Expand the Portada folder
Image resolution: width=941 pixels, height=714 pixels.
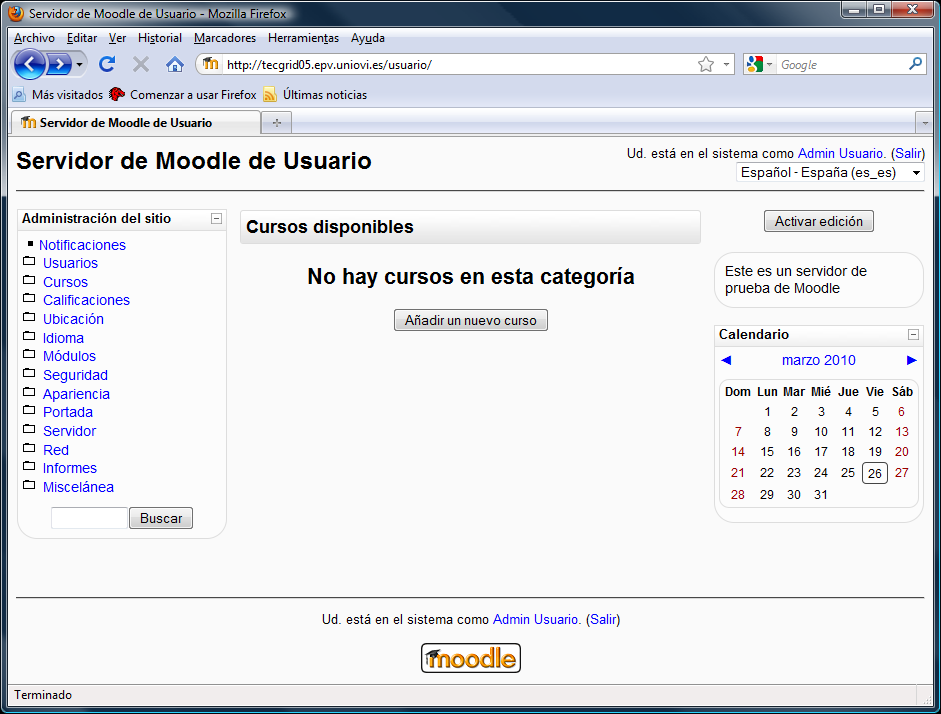coord(68,412)
